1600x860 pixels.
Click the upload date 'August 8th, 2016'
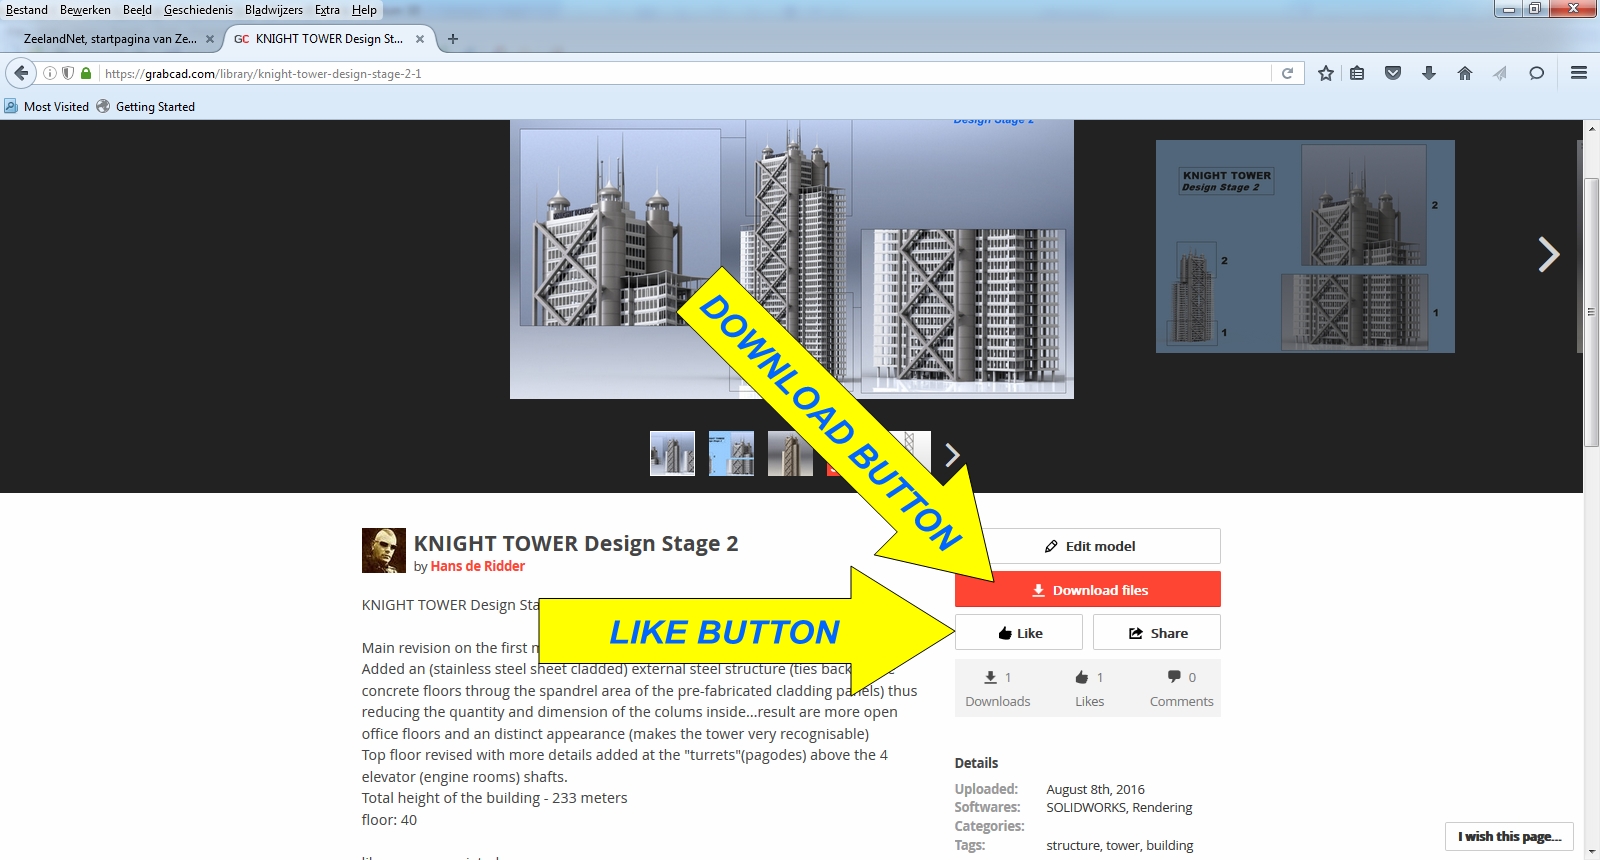click(x=1095, y=789)
